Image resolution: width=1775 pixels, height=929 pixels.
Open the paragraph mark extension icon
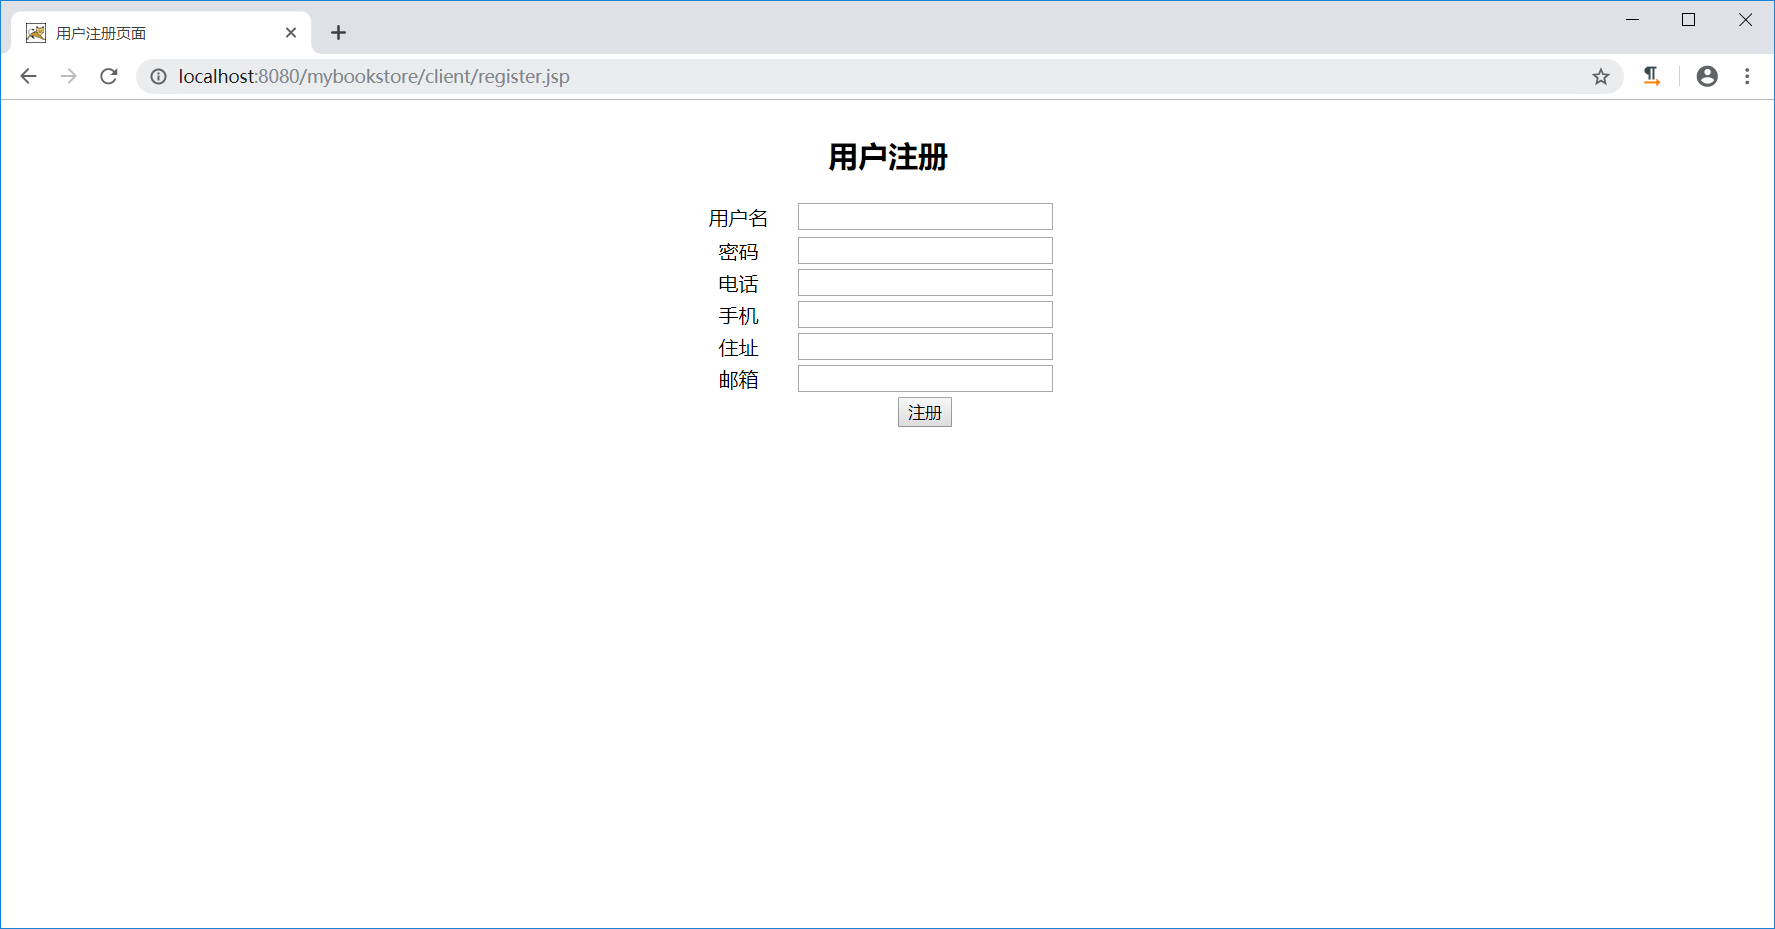pyautogui.click(x=1652, y=76)
